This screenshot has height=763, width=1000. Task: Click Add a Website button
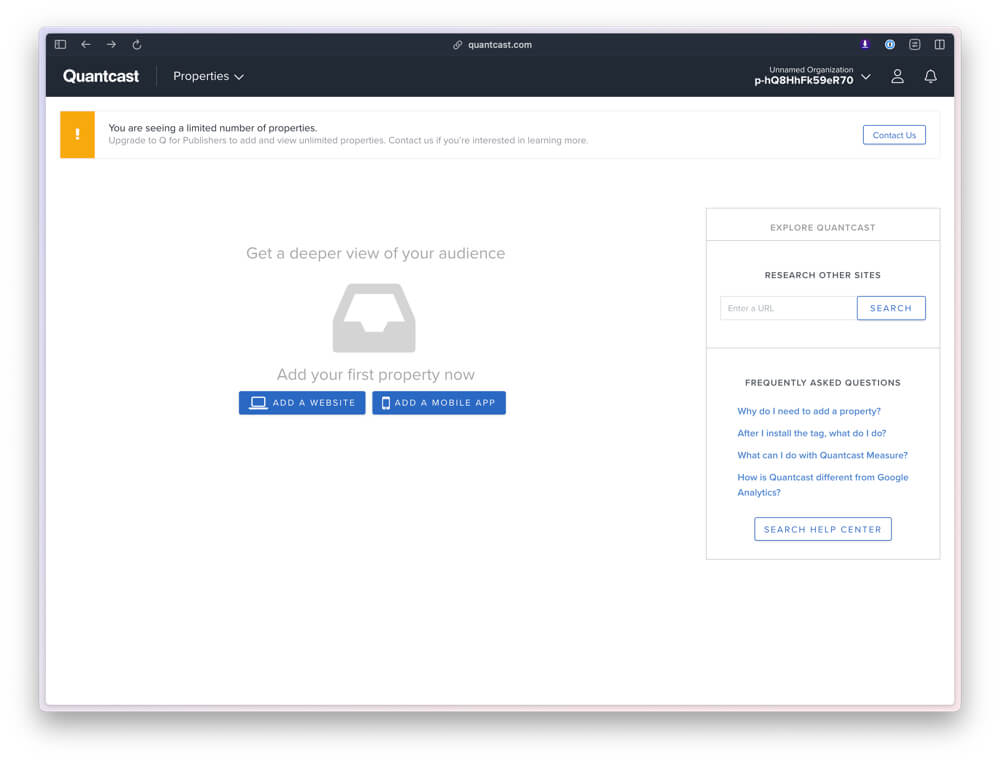302,403
